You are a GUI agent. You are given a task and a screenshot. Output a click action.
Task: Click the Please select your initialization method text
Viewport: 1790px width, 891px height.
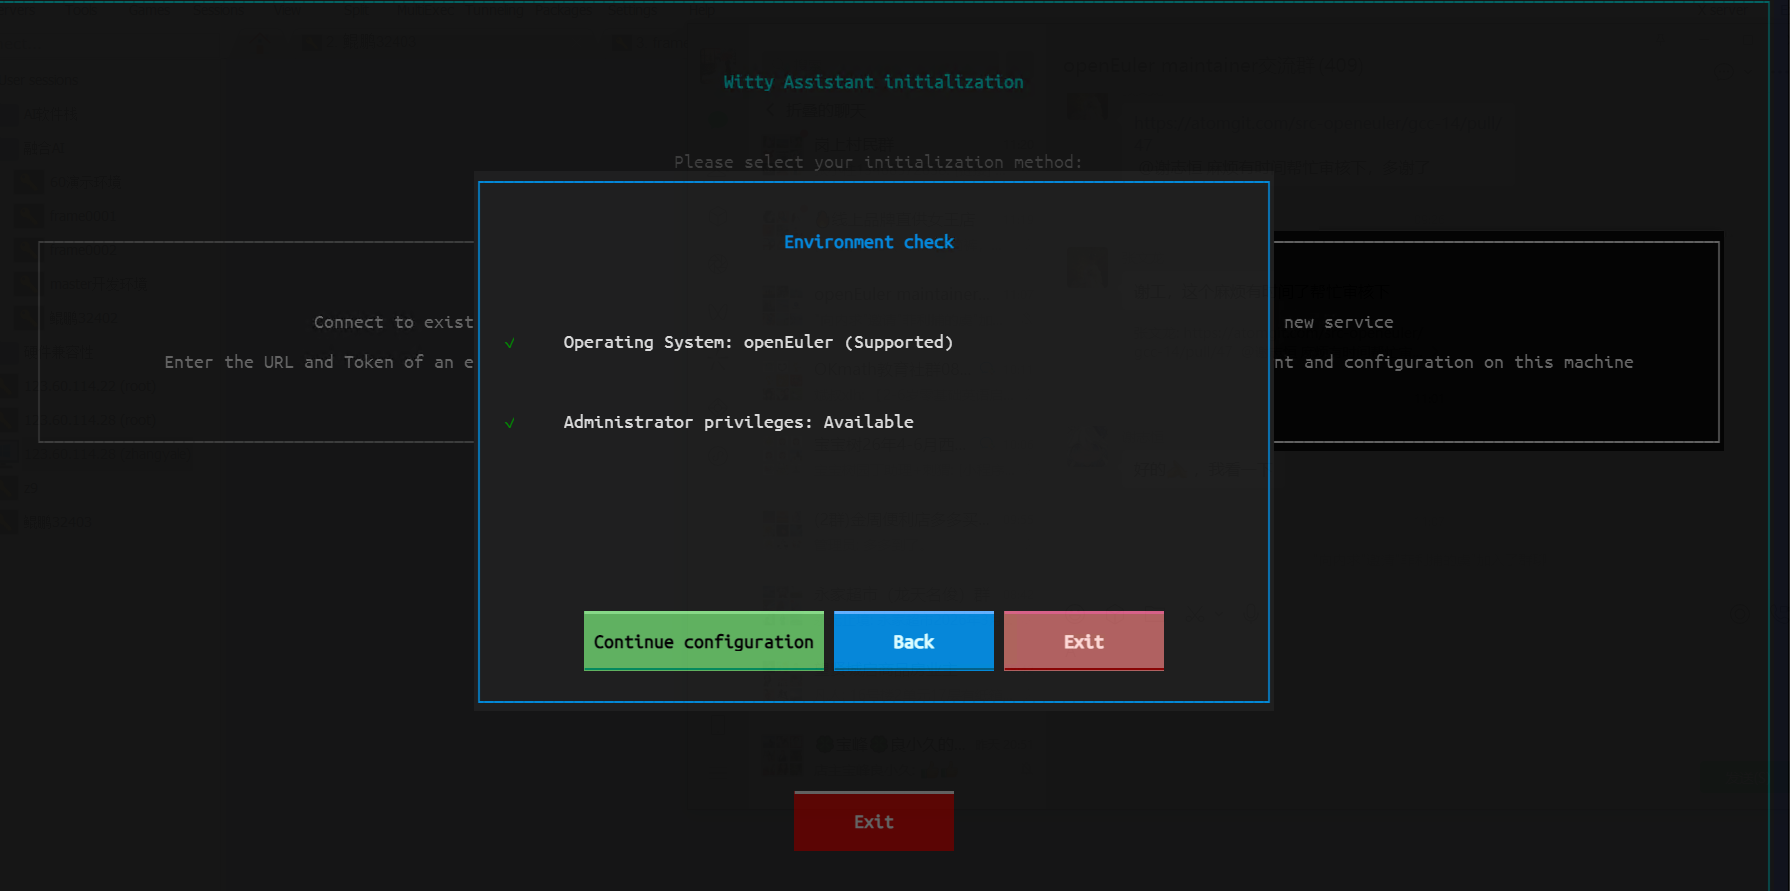pos(877,162)
